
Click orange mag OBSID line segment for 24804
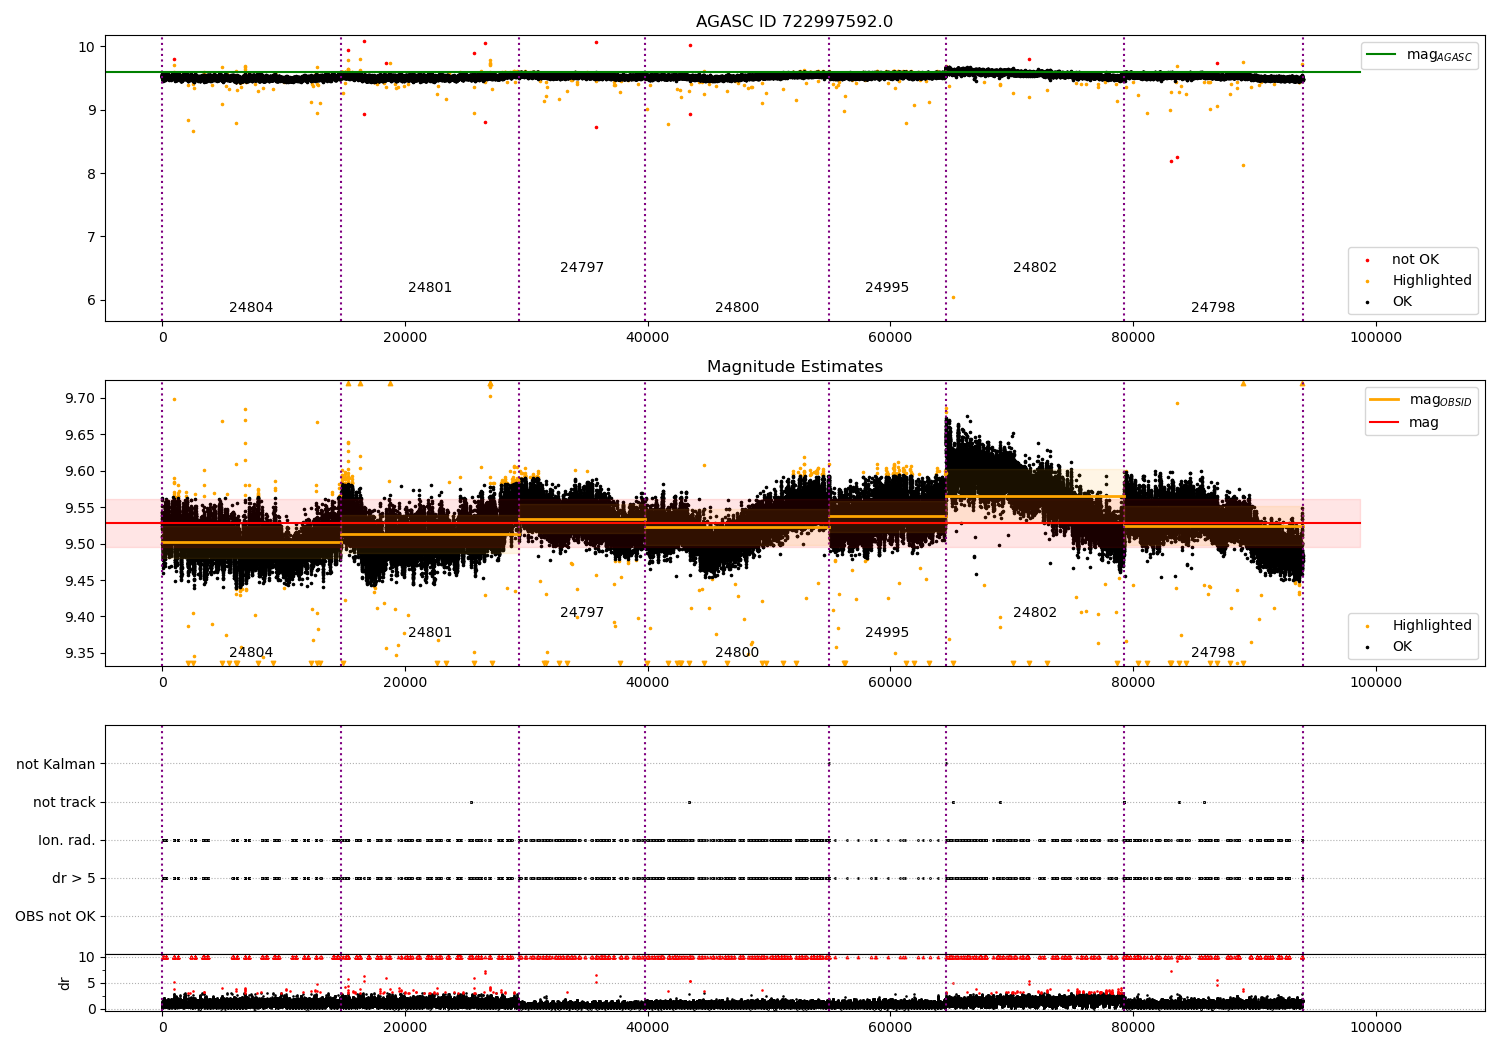pyautogui.click(x=251, y=542)
